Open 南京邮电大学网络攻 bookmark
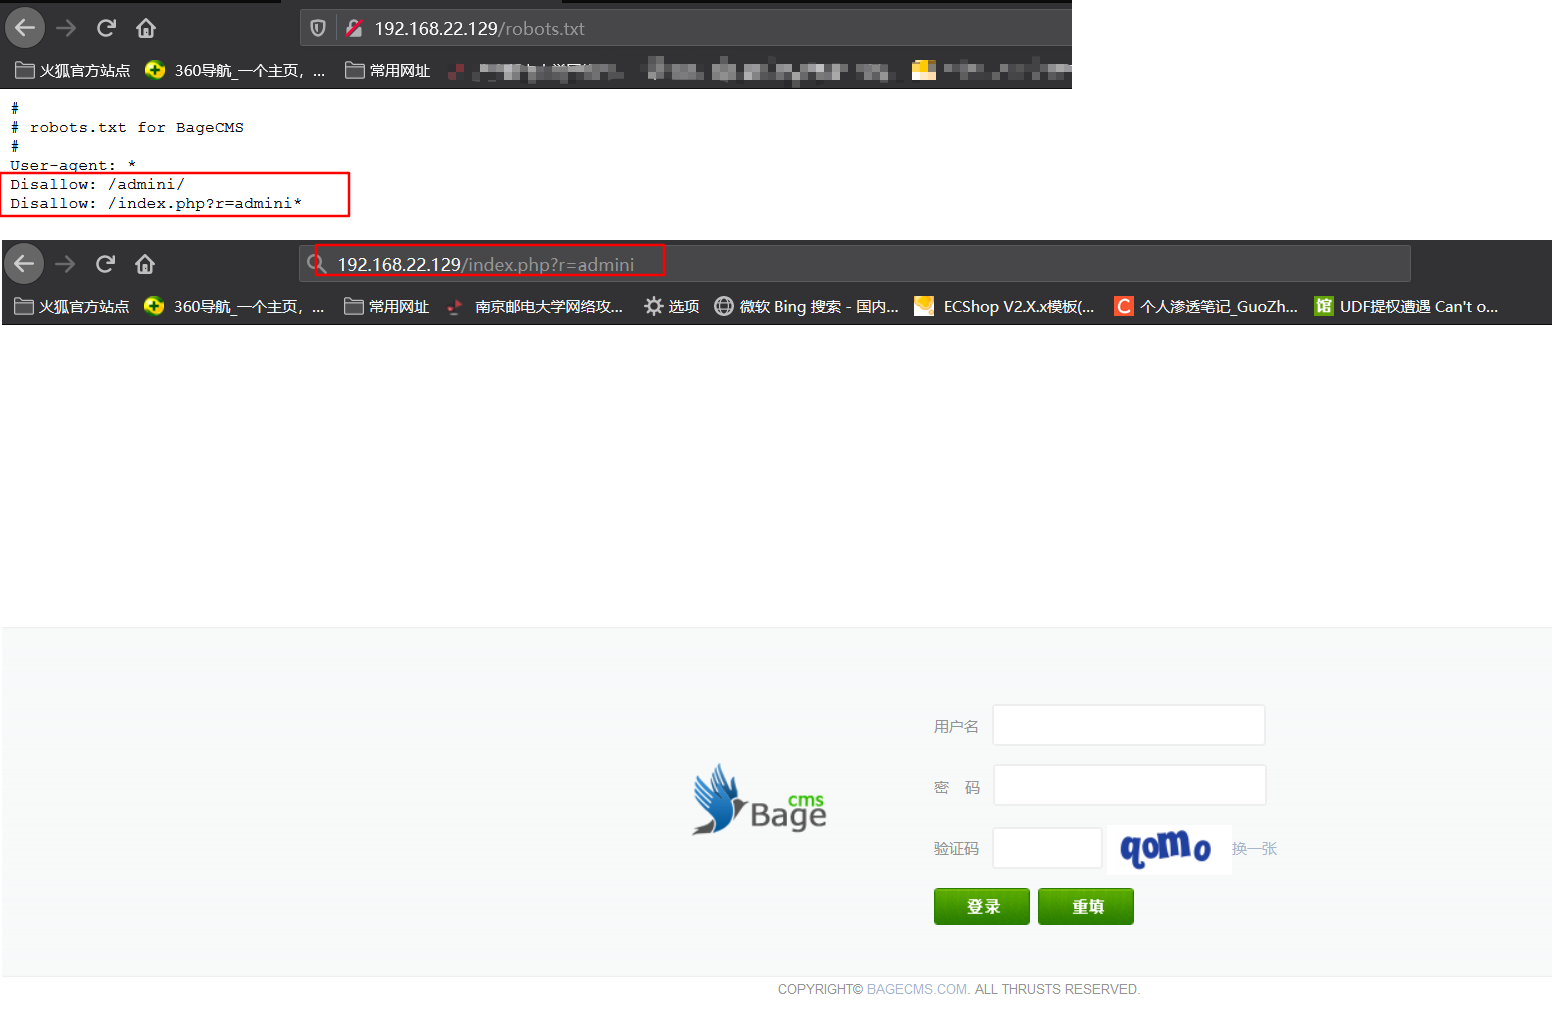The image size is (1556, 1012). coord(535,306)
